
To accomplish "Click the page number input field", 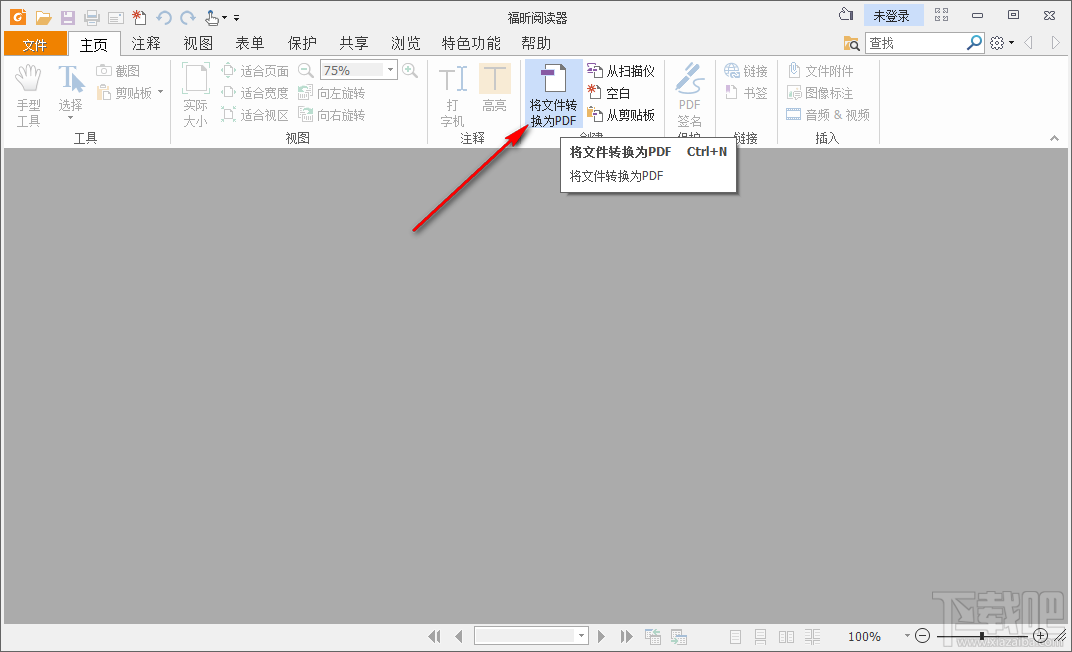I will [527, 635].
